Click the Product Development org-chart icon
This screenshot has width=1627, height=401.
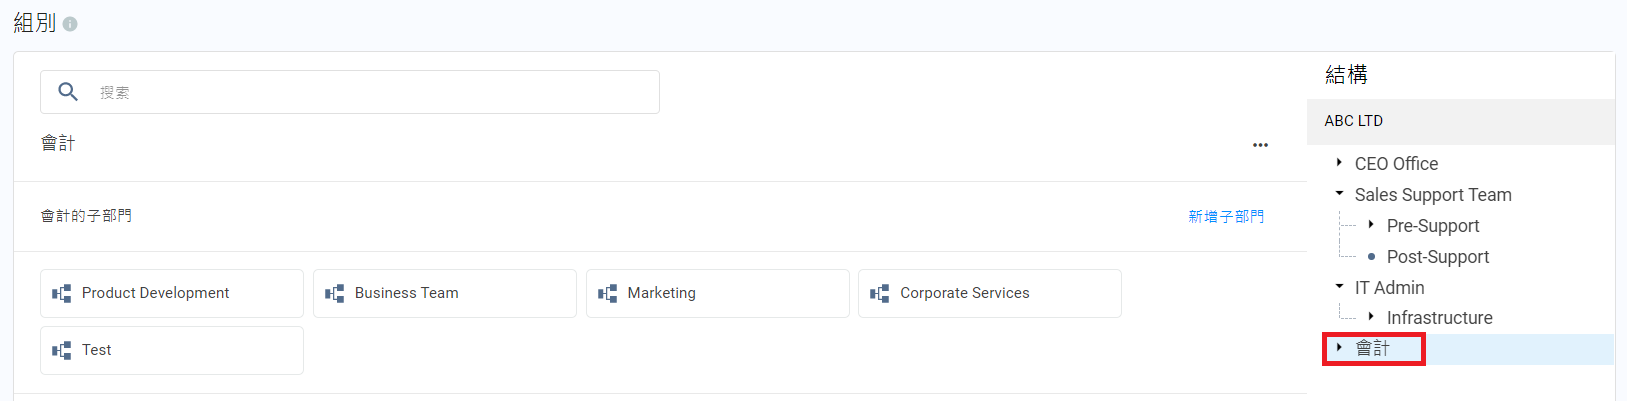(62, 293)
